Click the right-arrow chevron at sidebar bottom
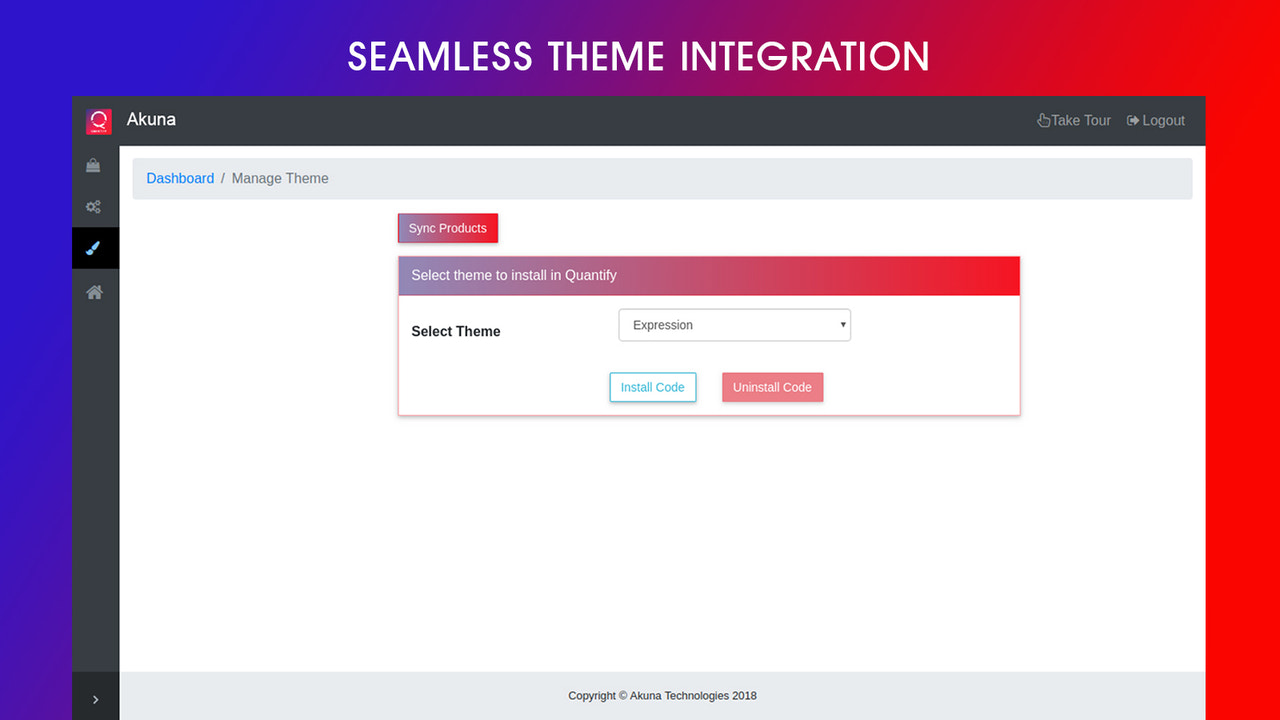The width and height of the screenshot is (1280, 720). (96, 699)
